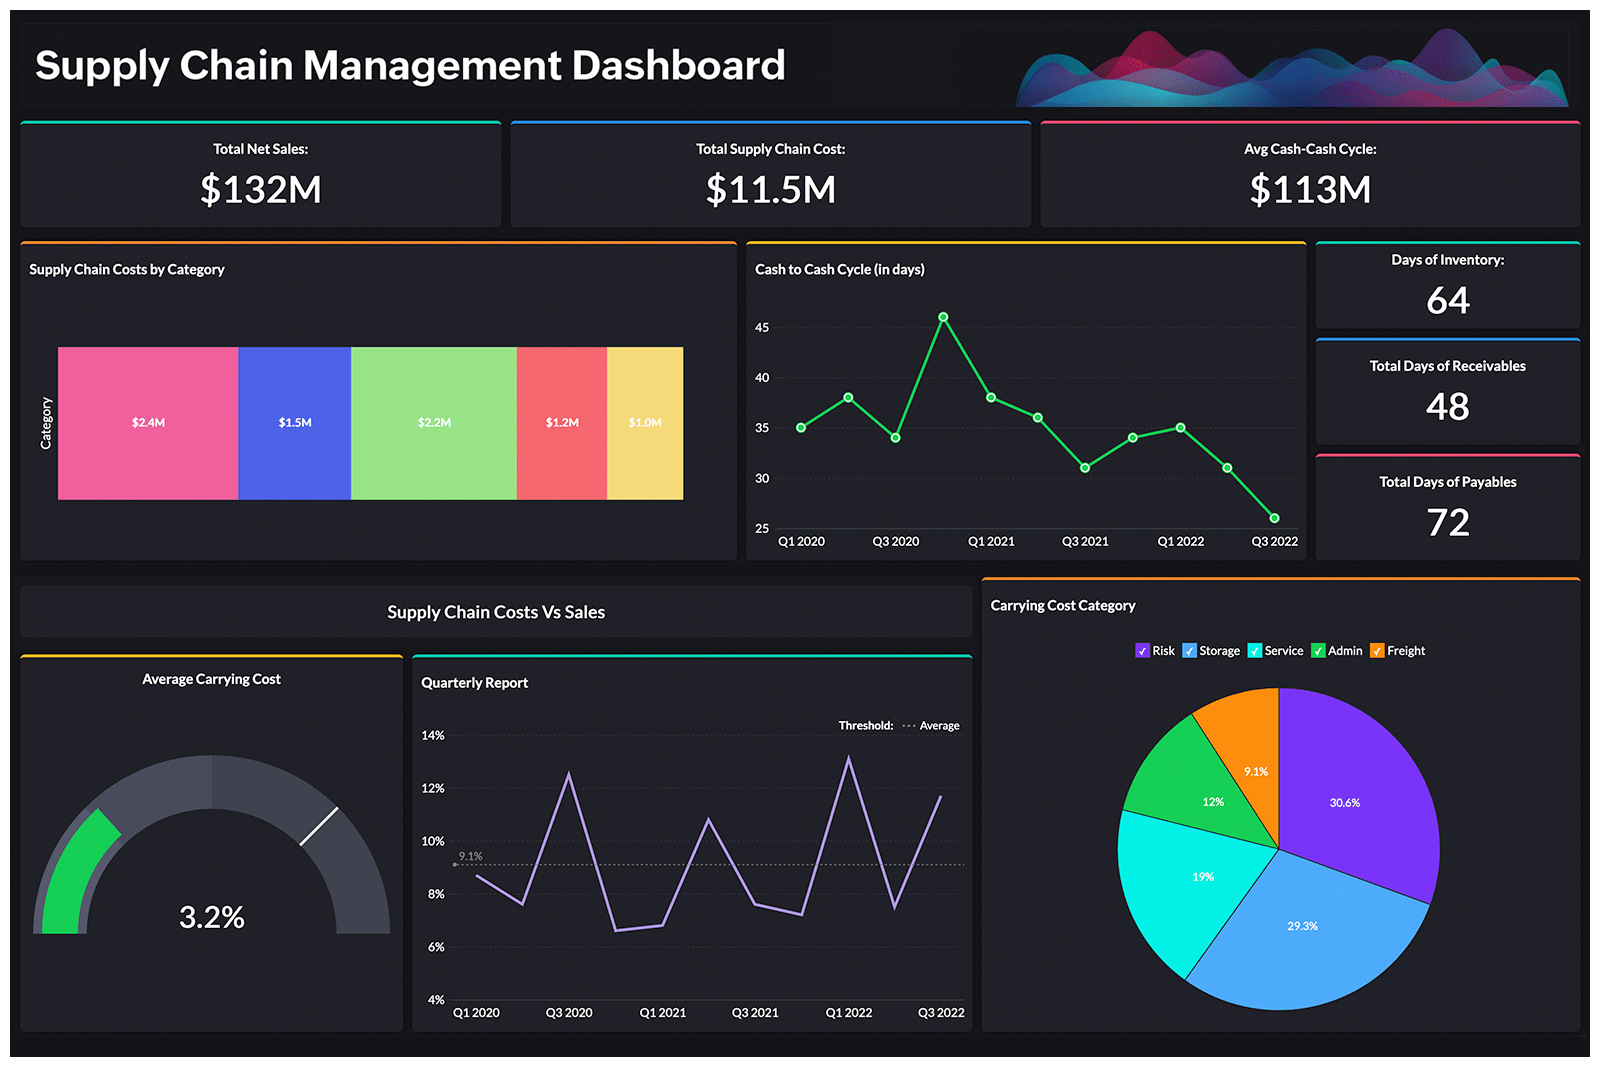Select the $2.2M green bar segment

(x=434, y=422)
